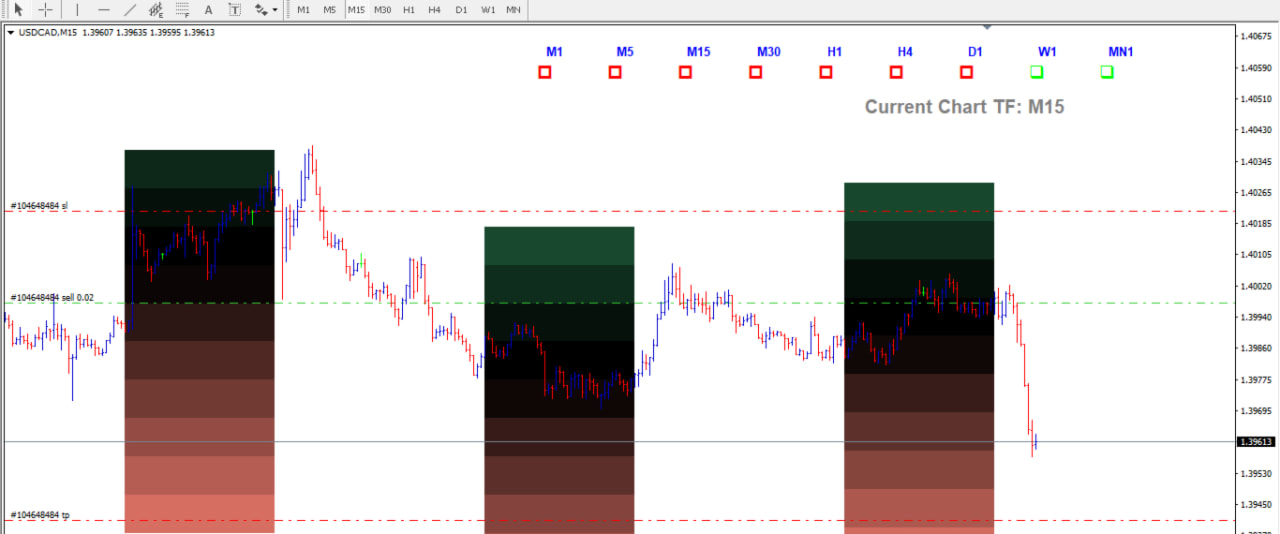The image size is (1280, 534).
Task: Switch chart to MN timeframe in toolbar
Action: [513, 10]
